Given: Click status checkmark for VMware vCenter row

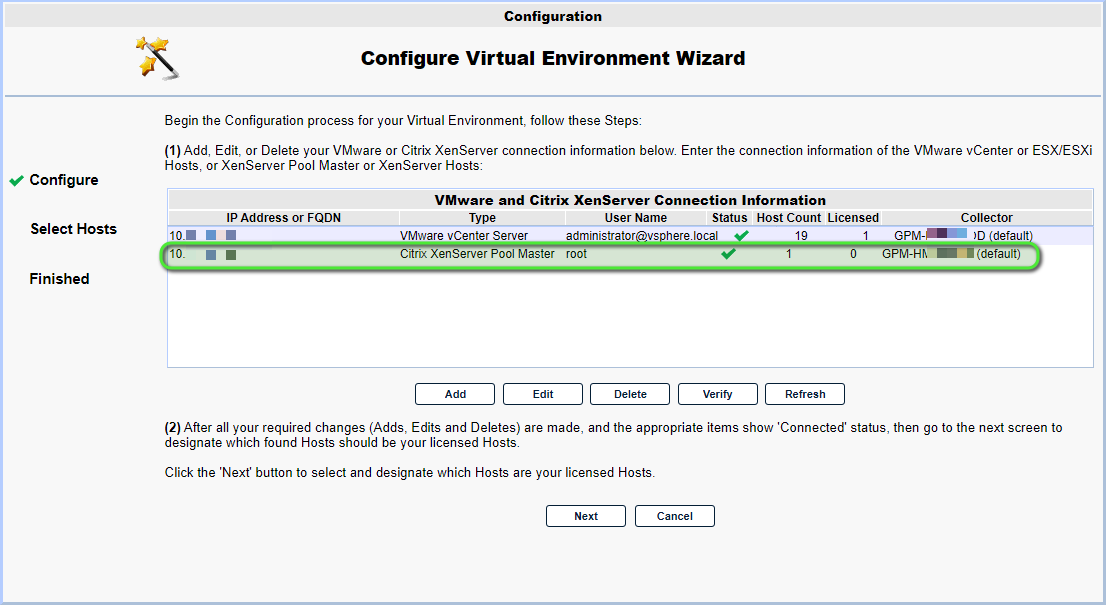Looking at the screenshot, I should [x=741, y=236].
